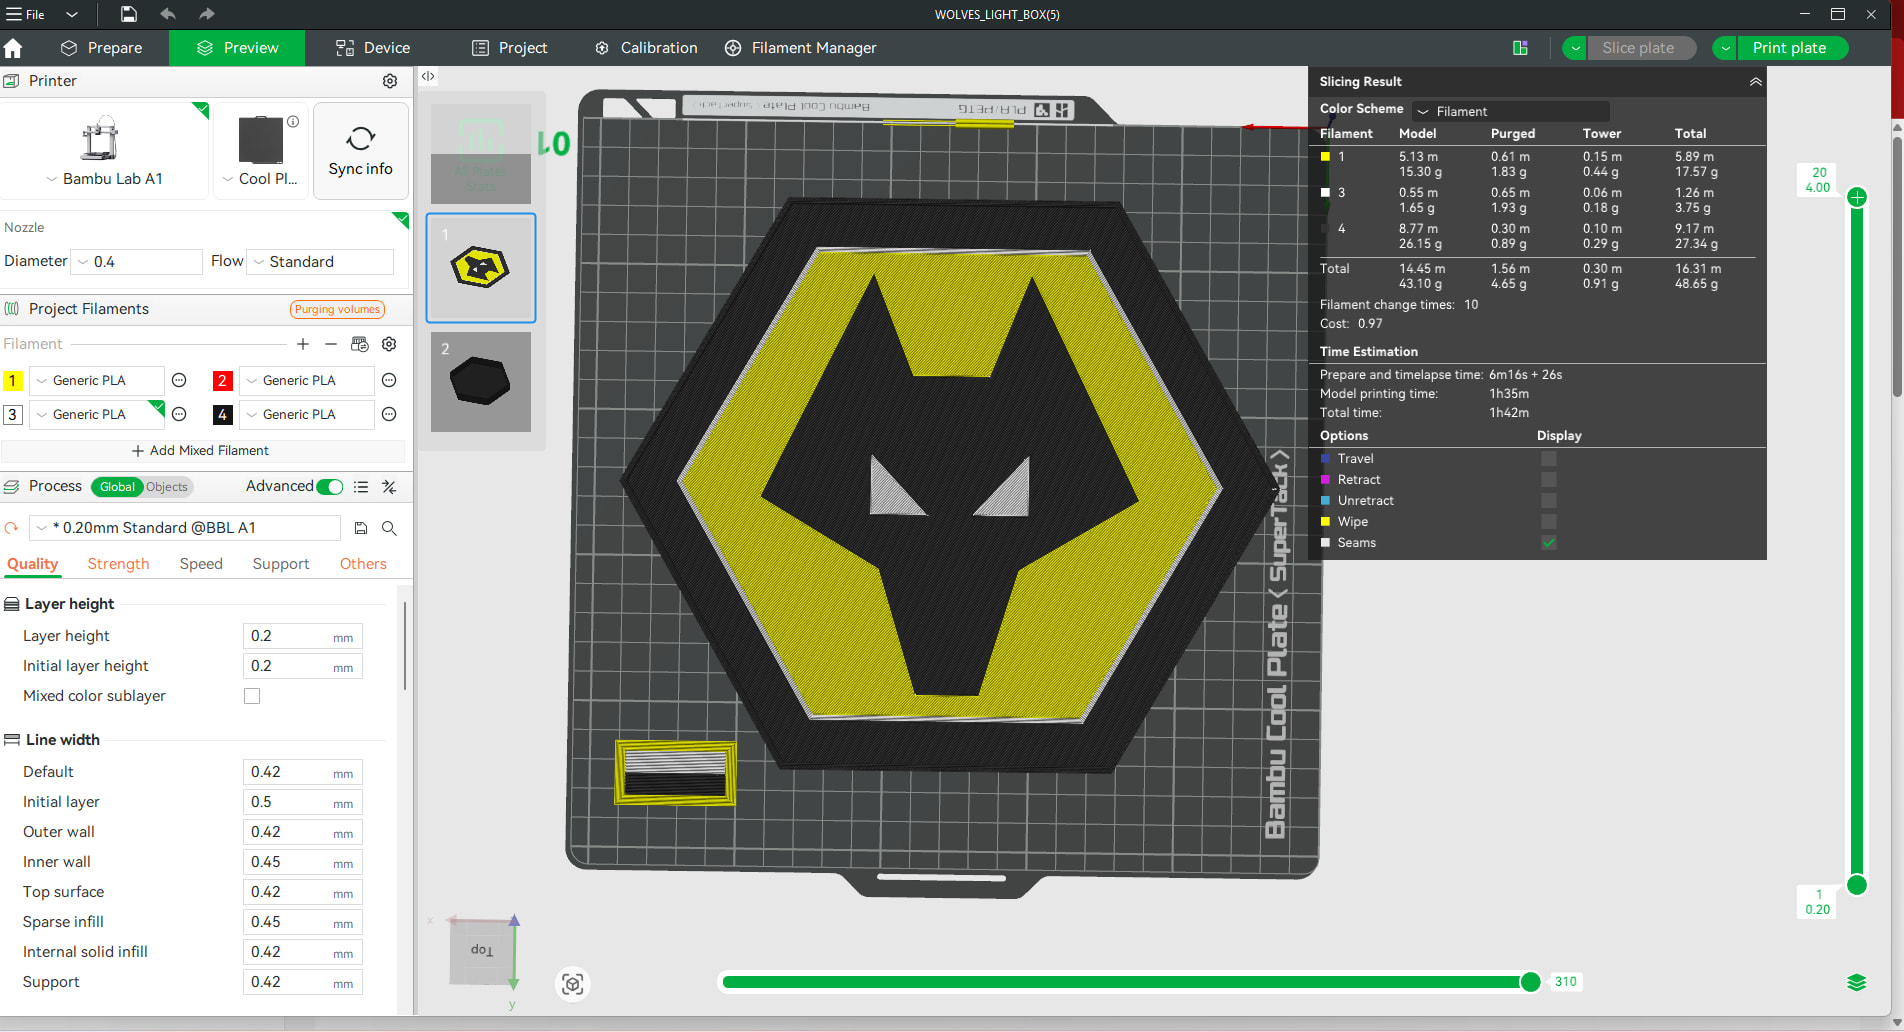
Task: Click the layers stack icon
Action: pyautogui.click(x=1857, y=982)
